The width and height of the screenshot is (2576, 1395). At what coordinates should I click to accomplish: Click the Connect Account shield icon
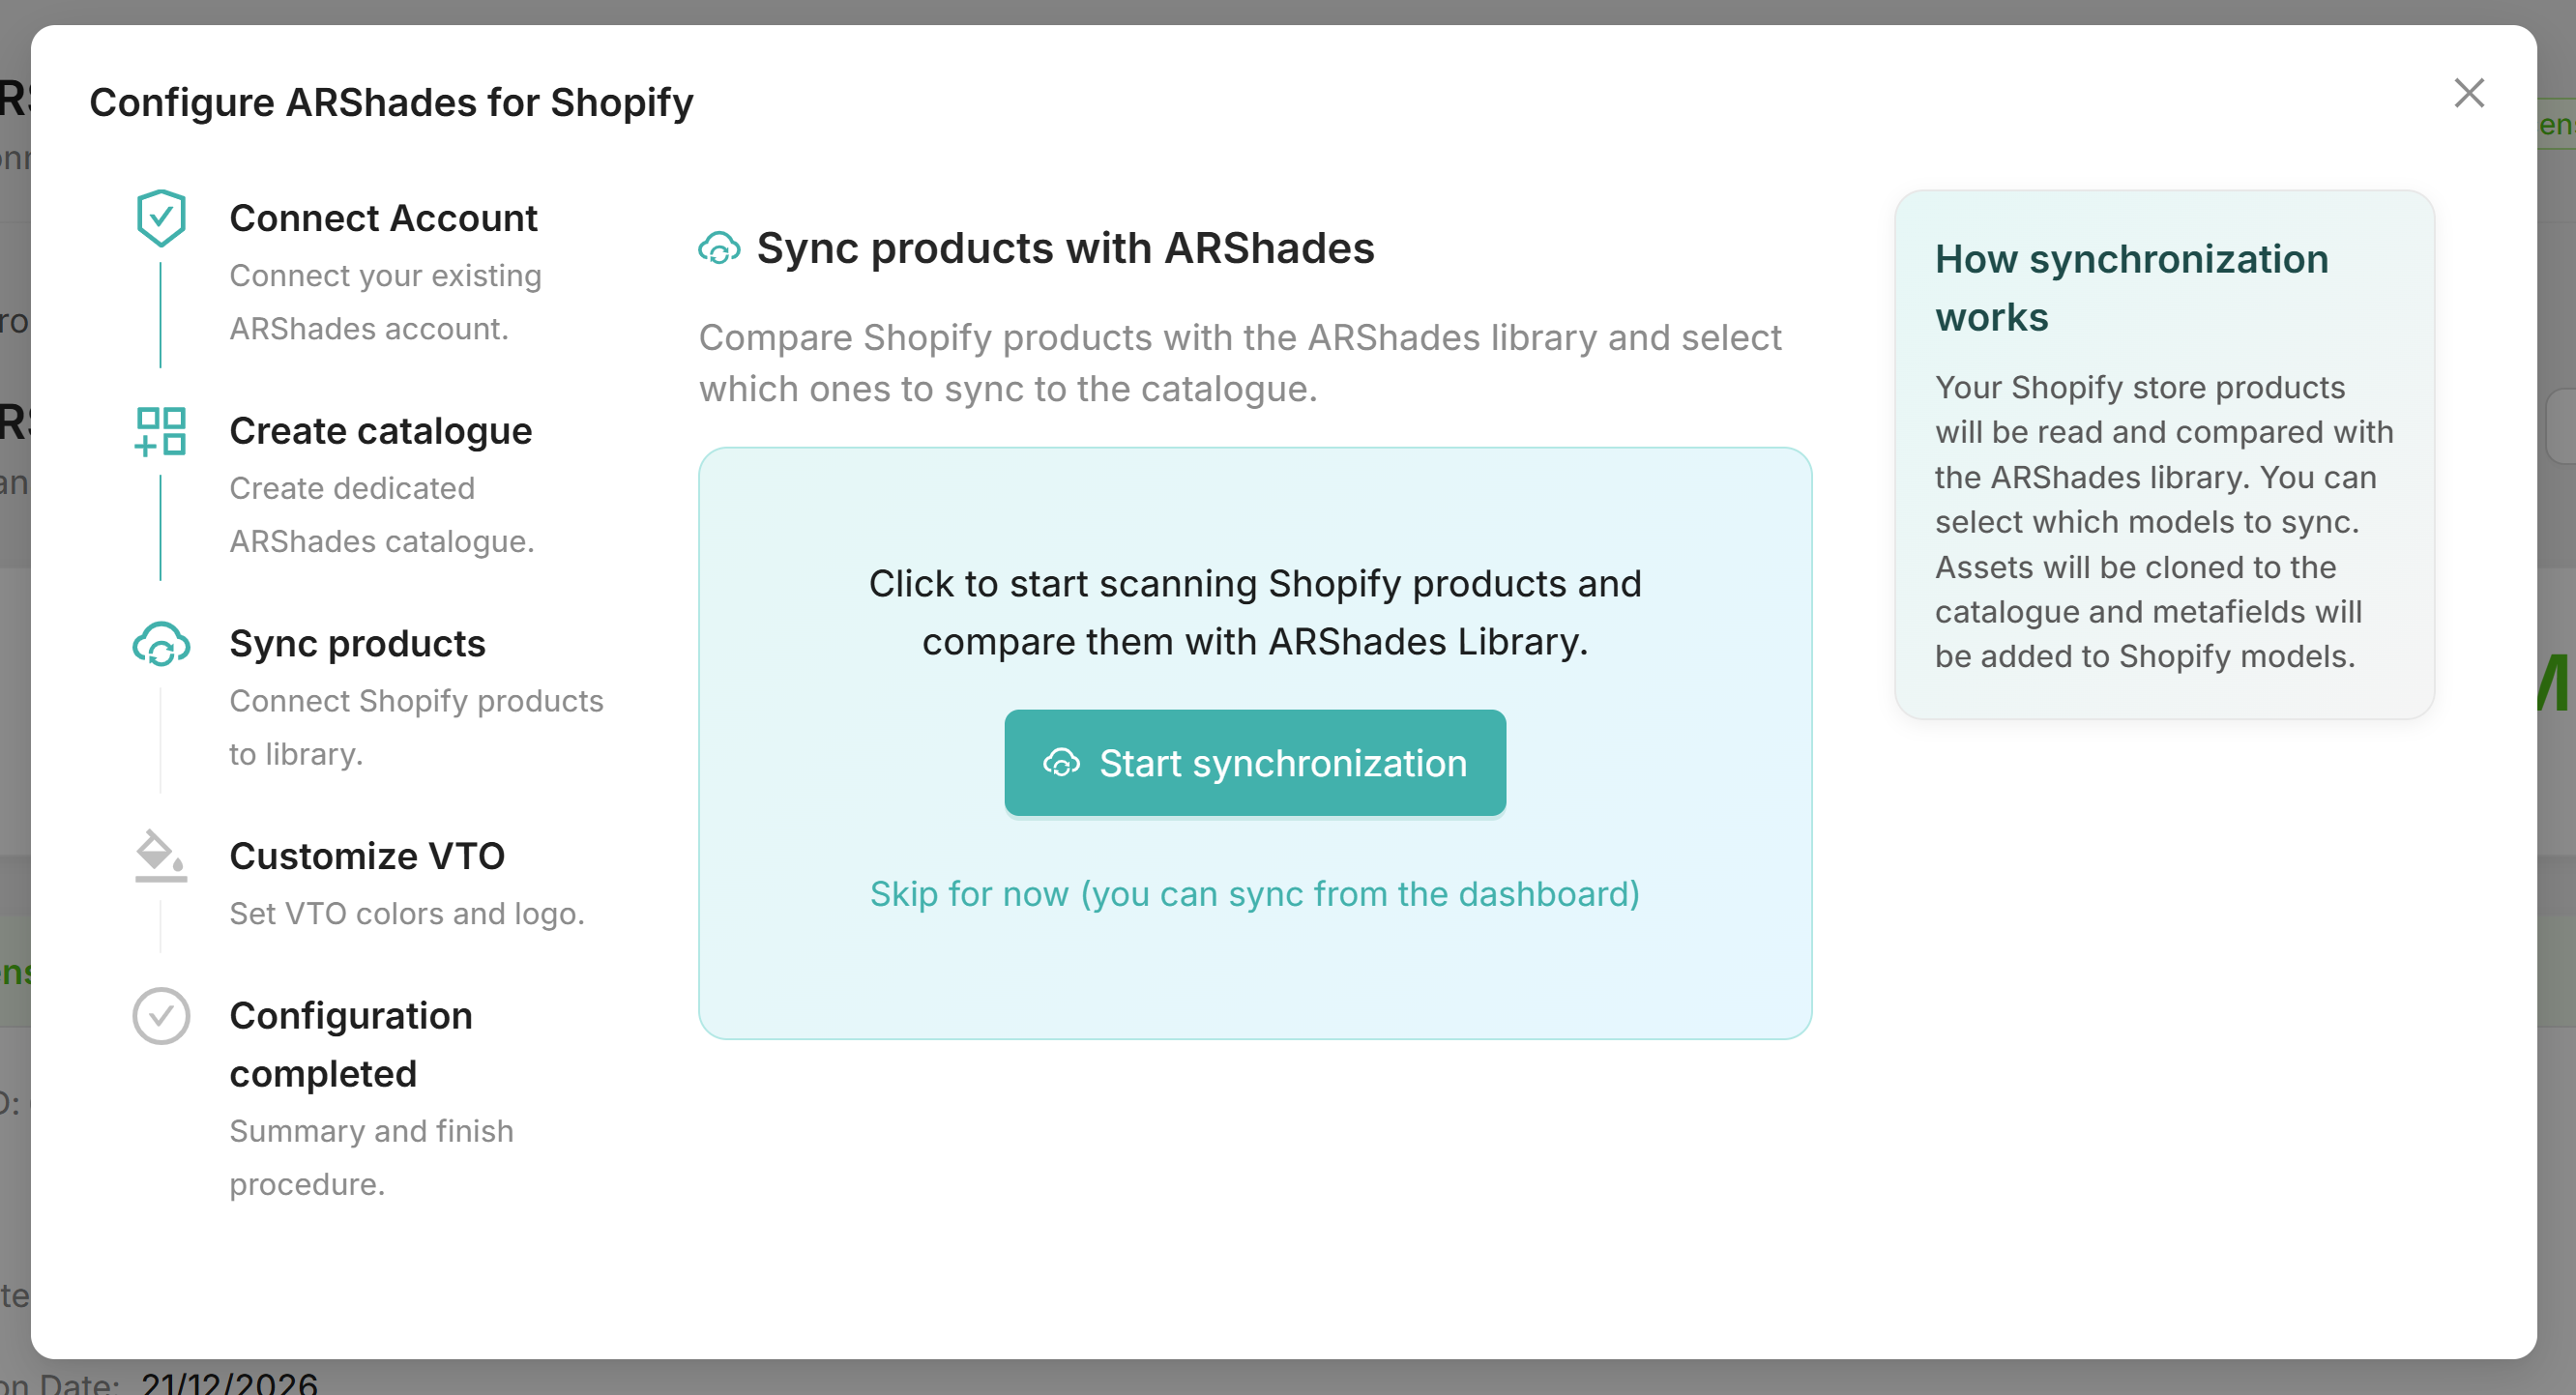point(161,217)
